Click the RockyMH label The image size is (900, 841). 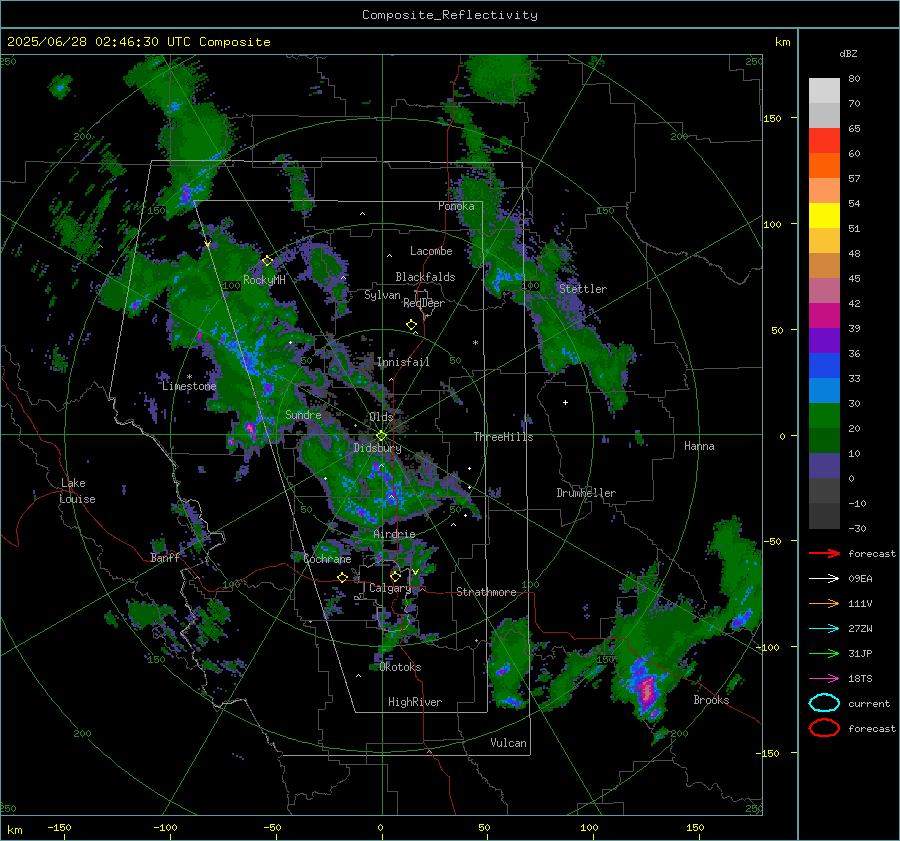[x=264, y=280]
